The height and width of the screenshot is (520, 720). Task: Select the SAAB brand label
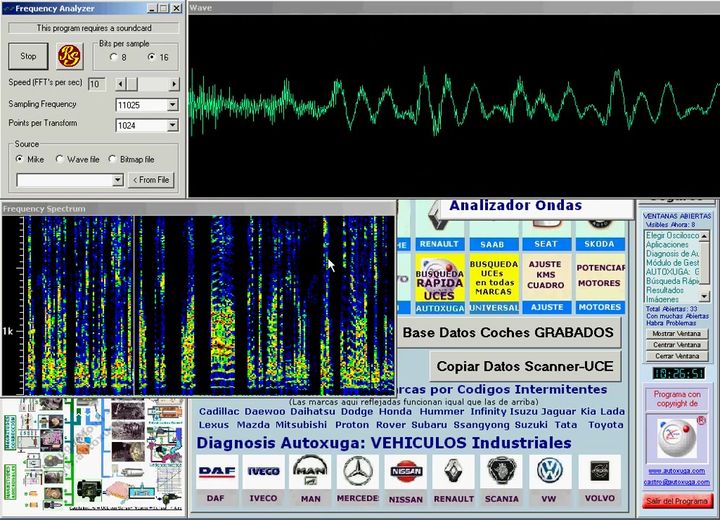(x=492, y=244)
